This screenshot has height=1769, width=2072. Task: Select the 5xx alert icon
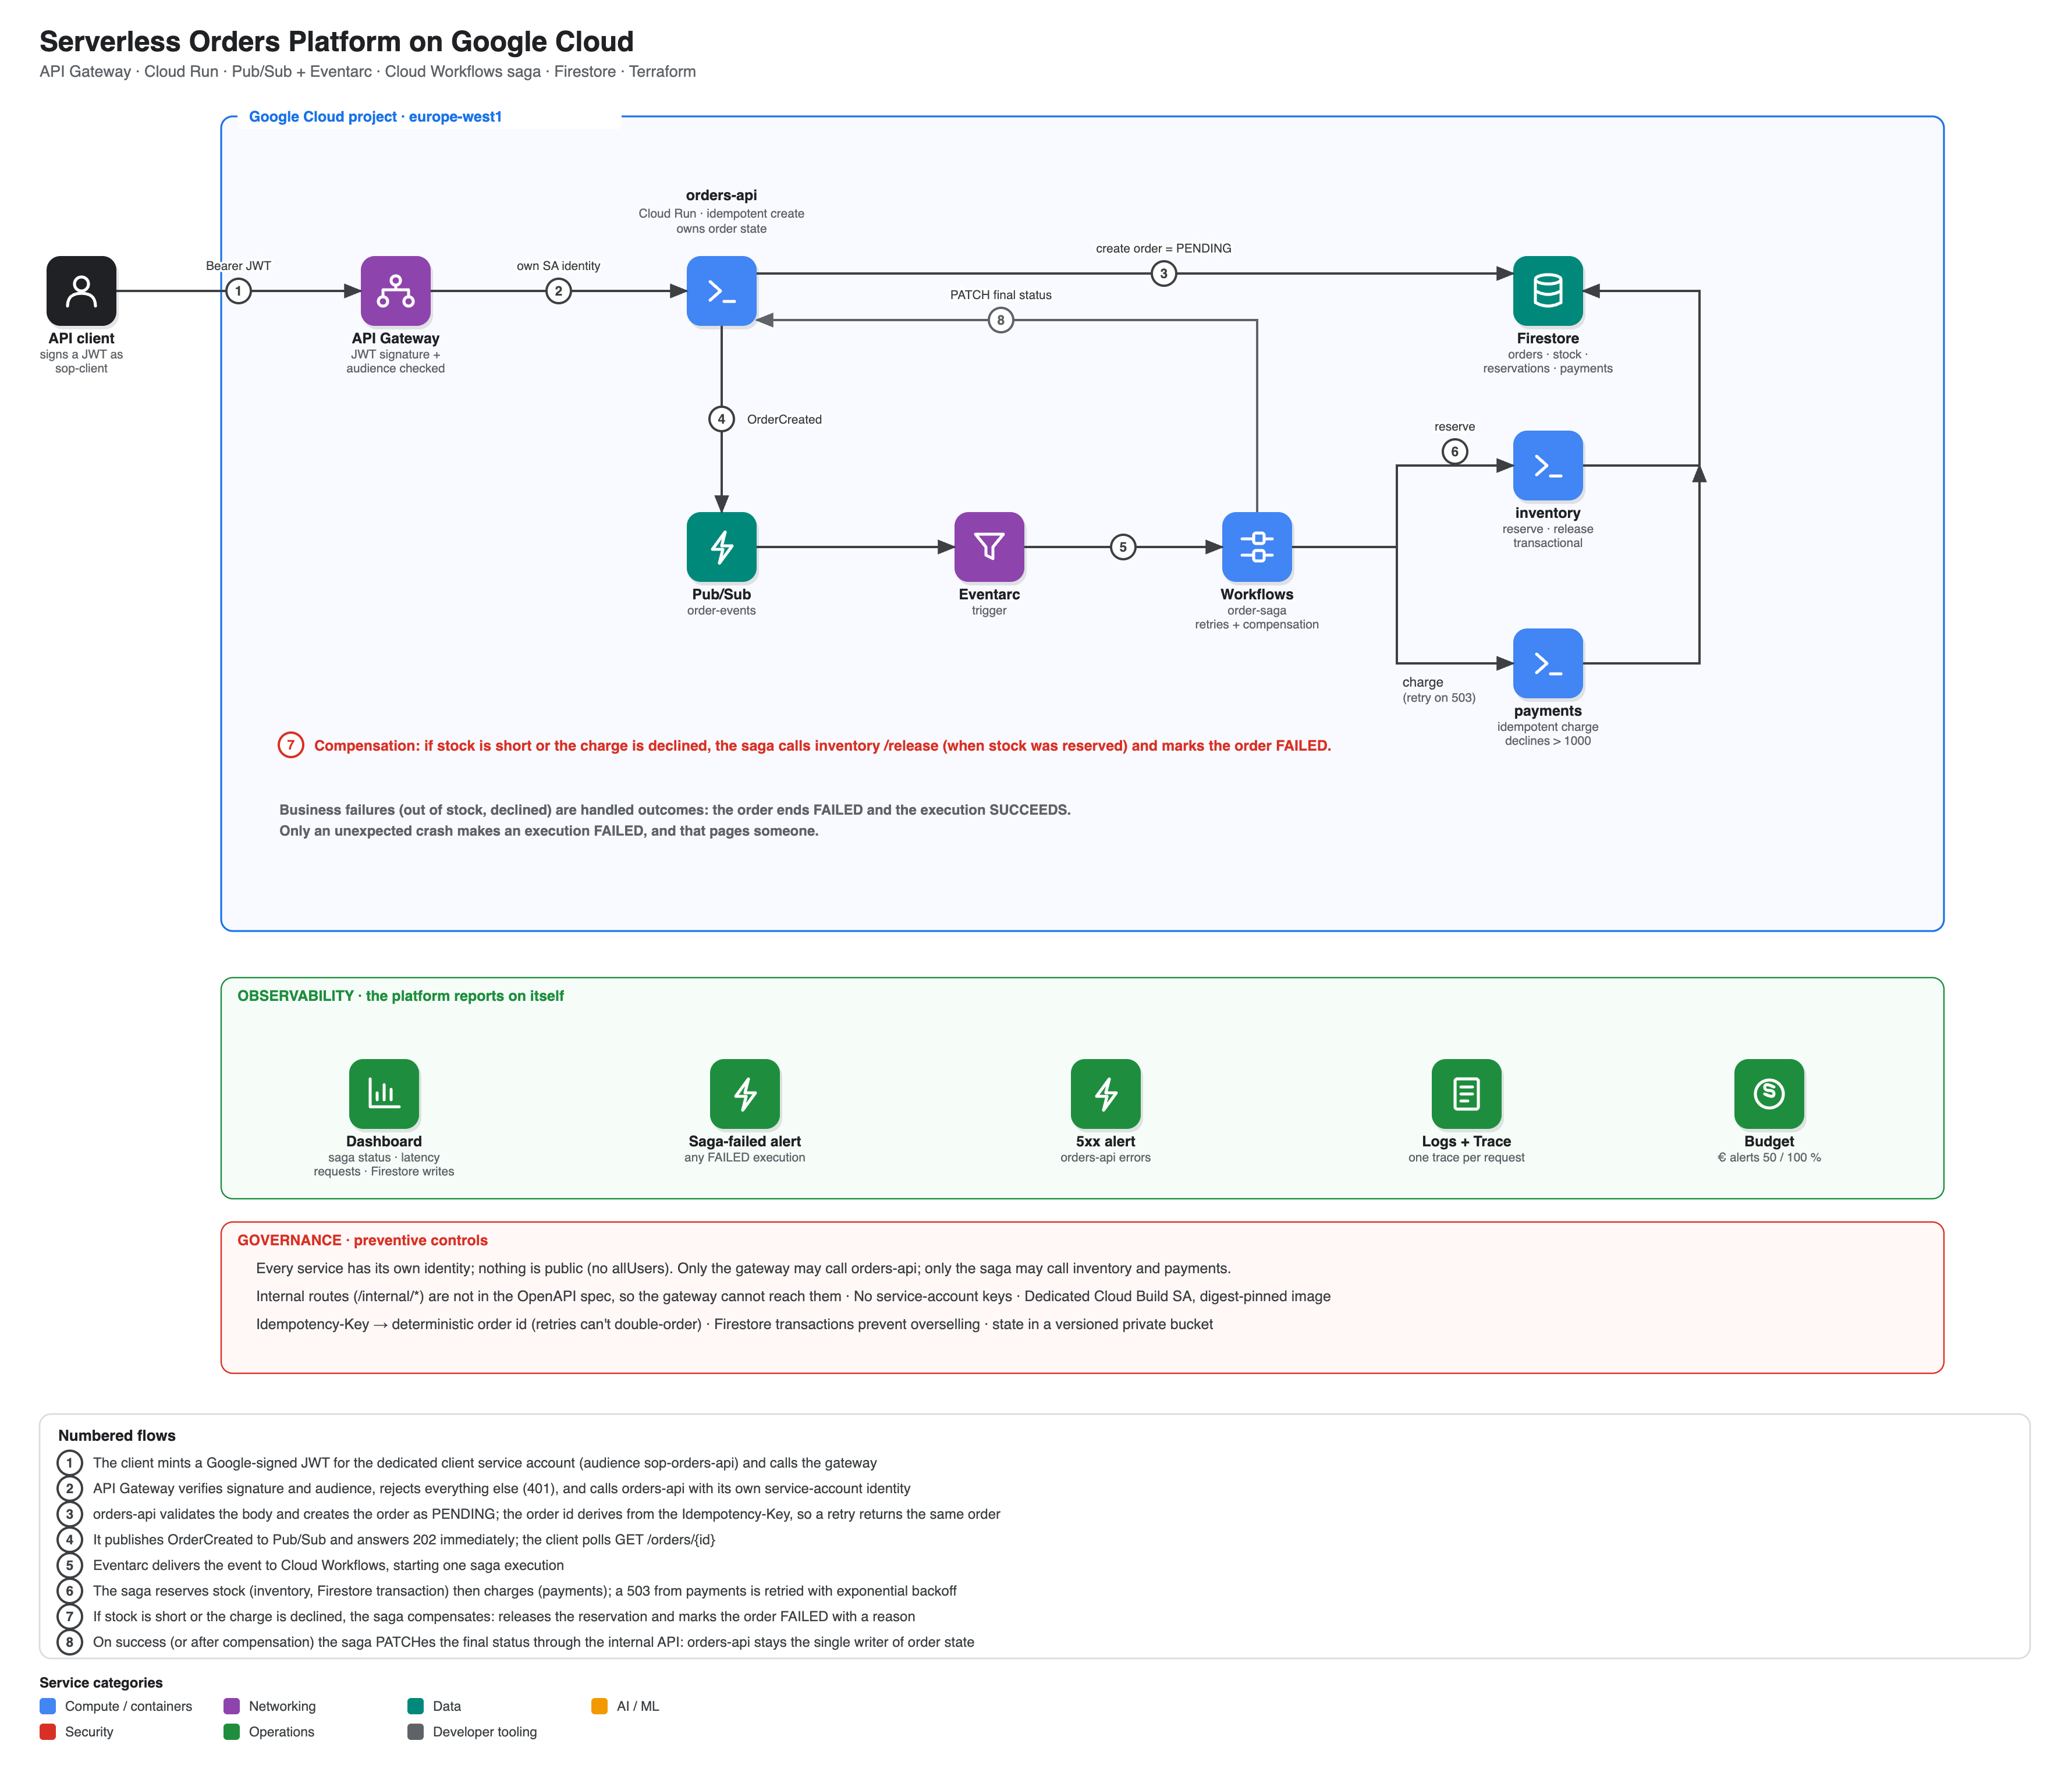point(1105,1093)
